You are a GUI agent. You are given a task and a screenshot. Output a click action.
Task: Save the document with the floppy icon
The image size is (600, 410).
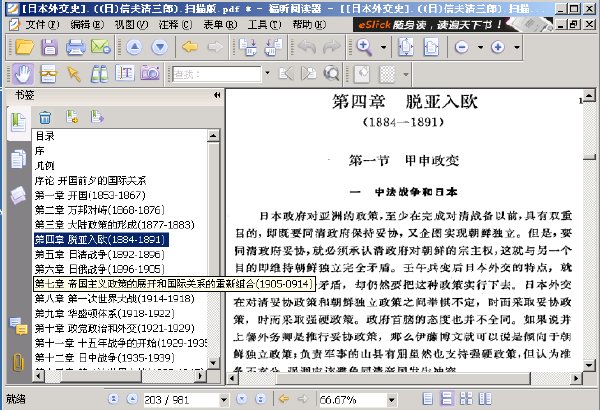[x=50, y=47]
